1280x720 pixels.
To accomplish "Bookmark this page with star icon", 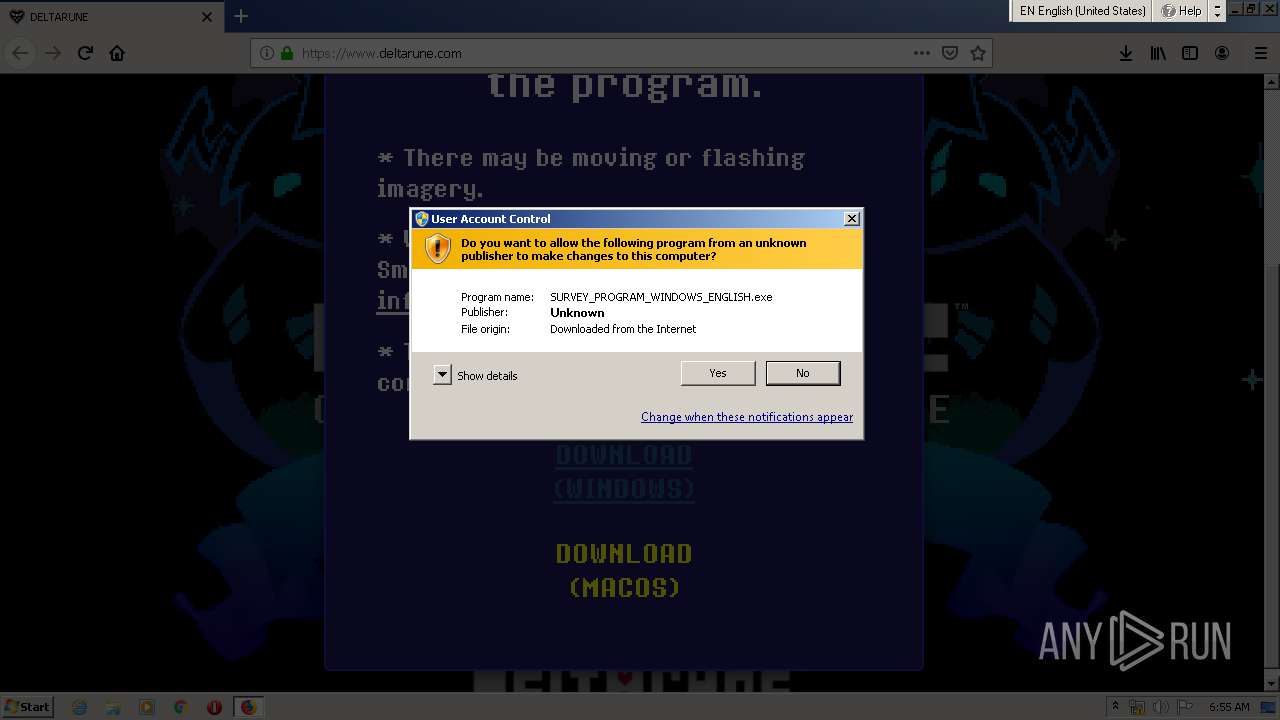I will (x=978, y=53).
